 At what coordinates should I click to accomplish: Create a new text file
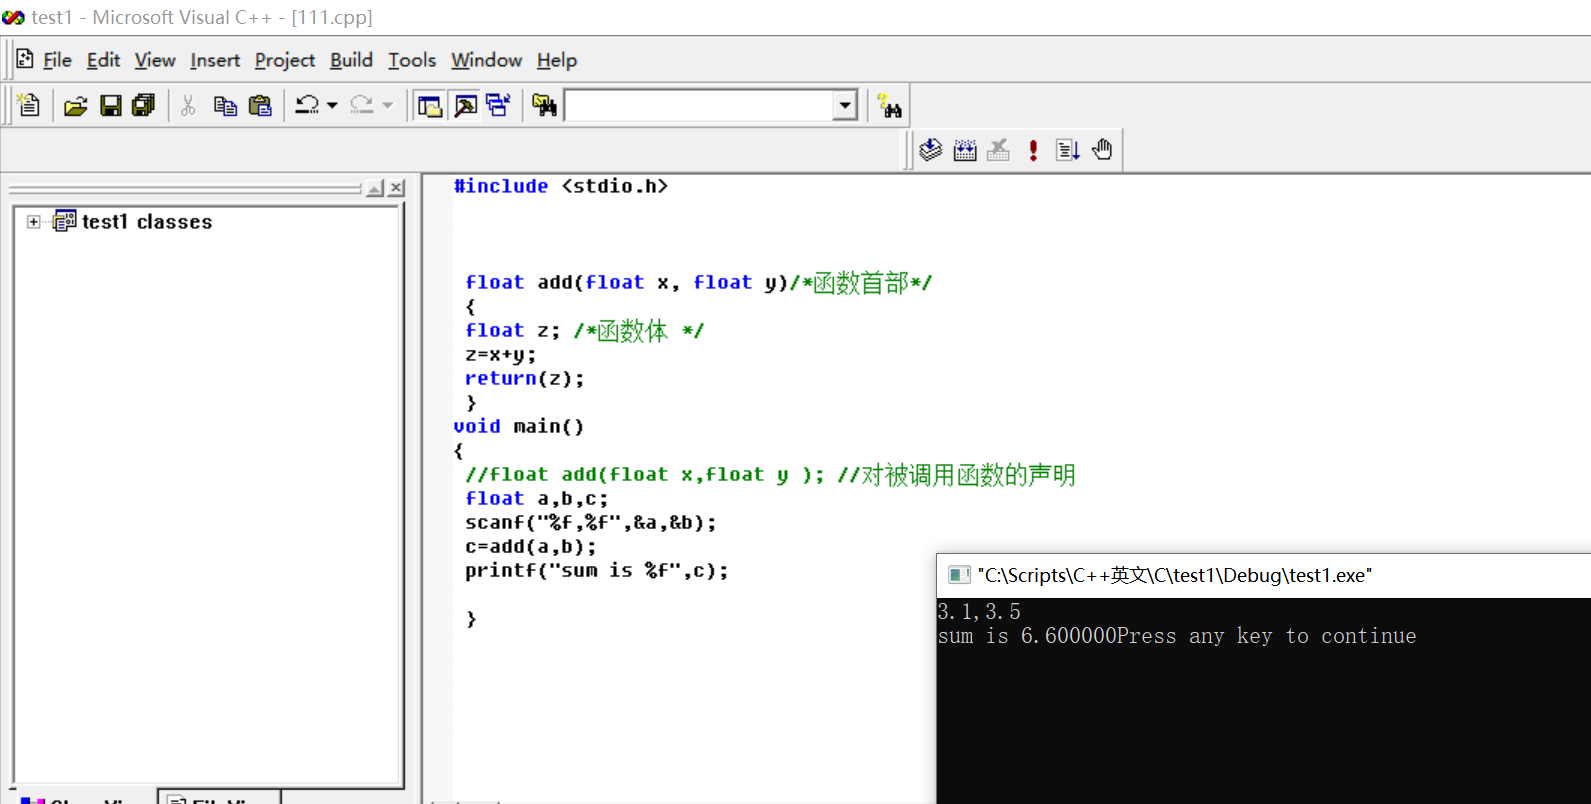coord(29,105)
